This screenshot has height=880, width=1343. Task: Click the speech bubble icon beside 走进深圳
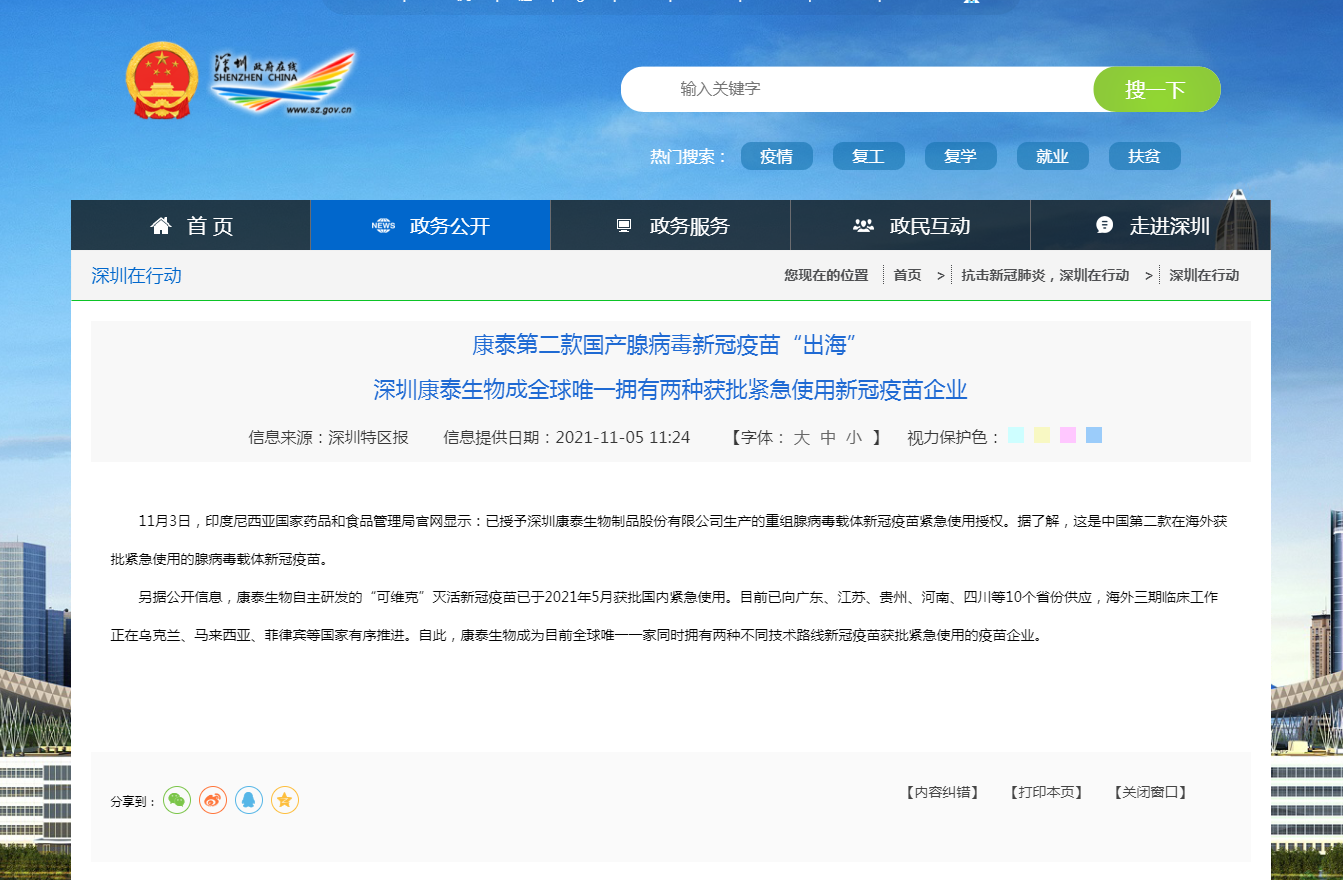1105,225
